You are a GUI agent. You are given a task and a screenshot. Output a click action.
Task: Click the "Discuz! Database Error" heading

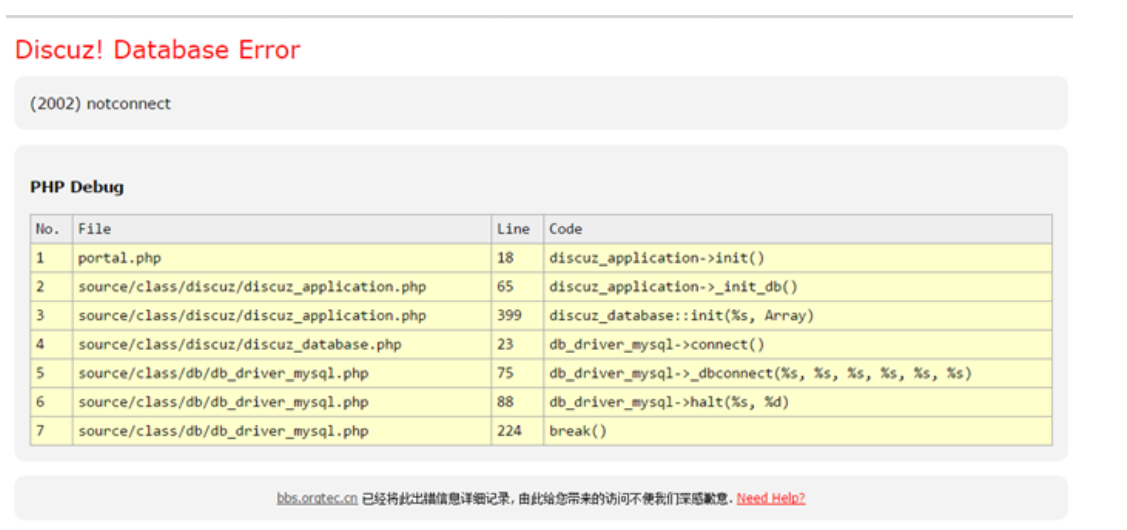157,50
